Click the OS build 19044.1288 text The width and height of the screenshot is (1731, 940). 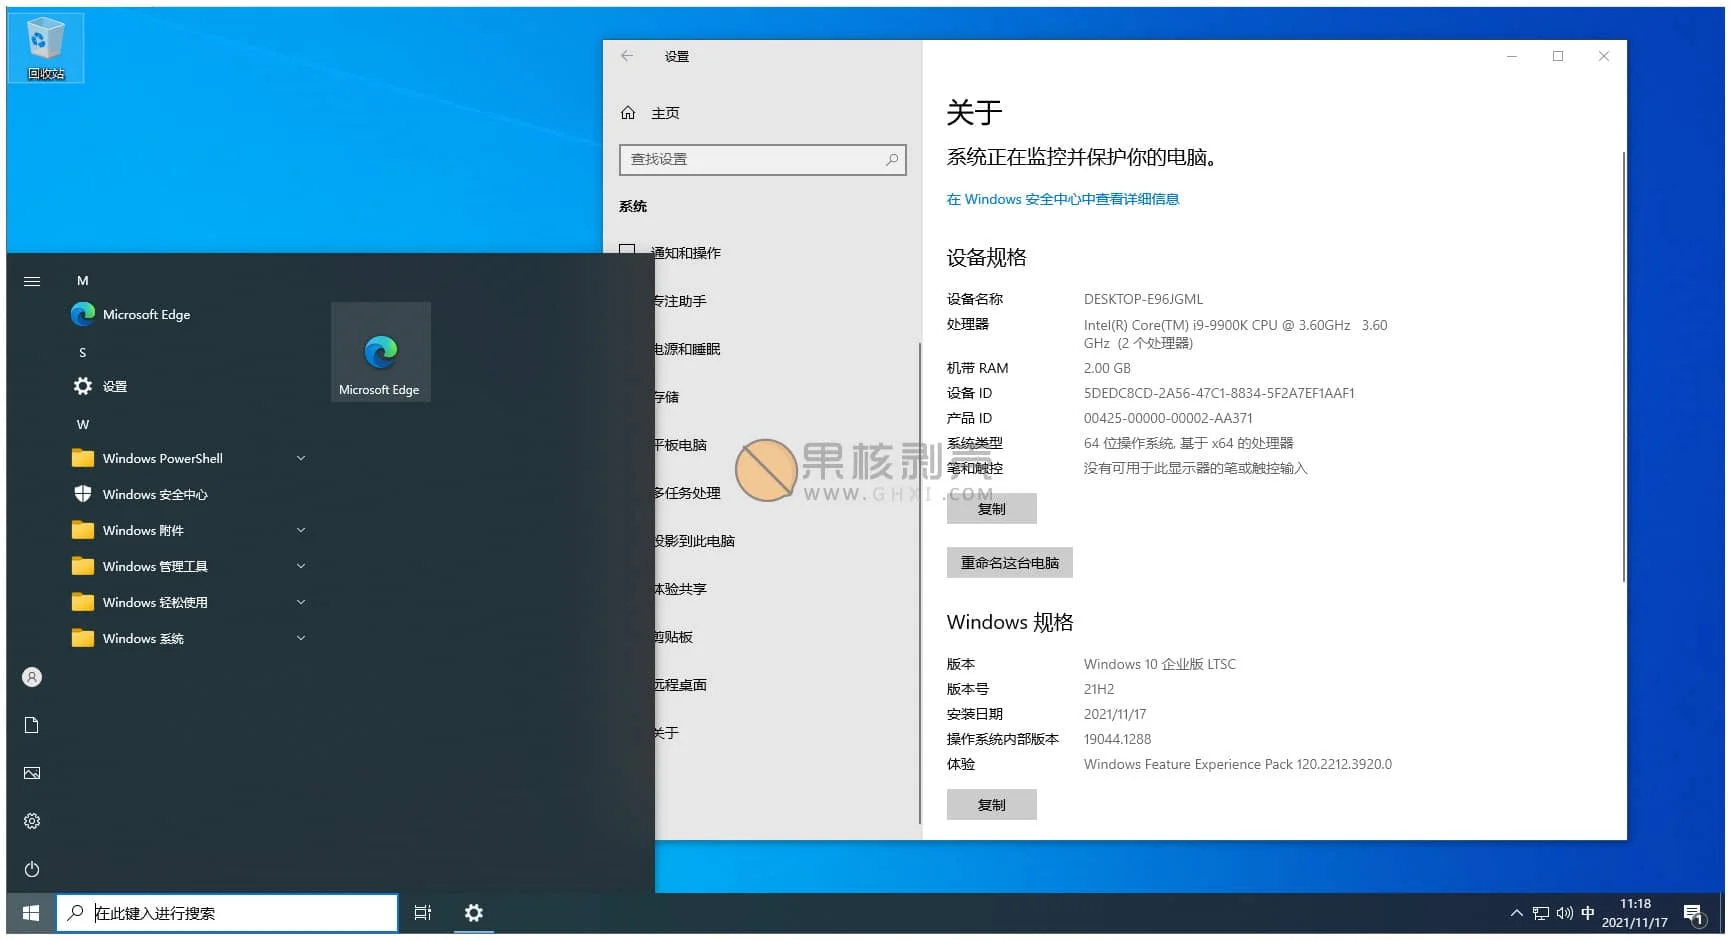1117,739
